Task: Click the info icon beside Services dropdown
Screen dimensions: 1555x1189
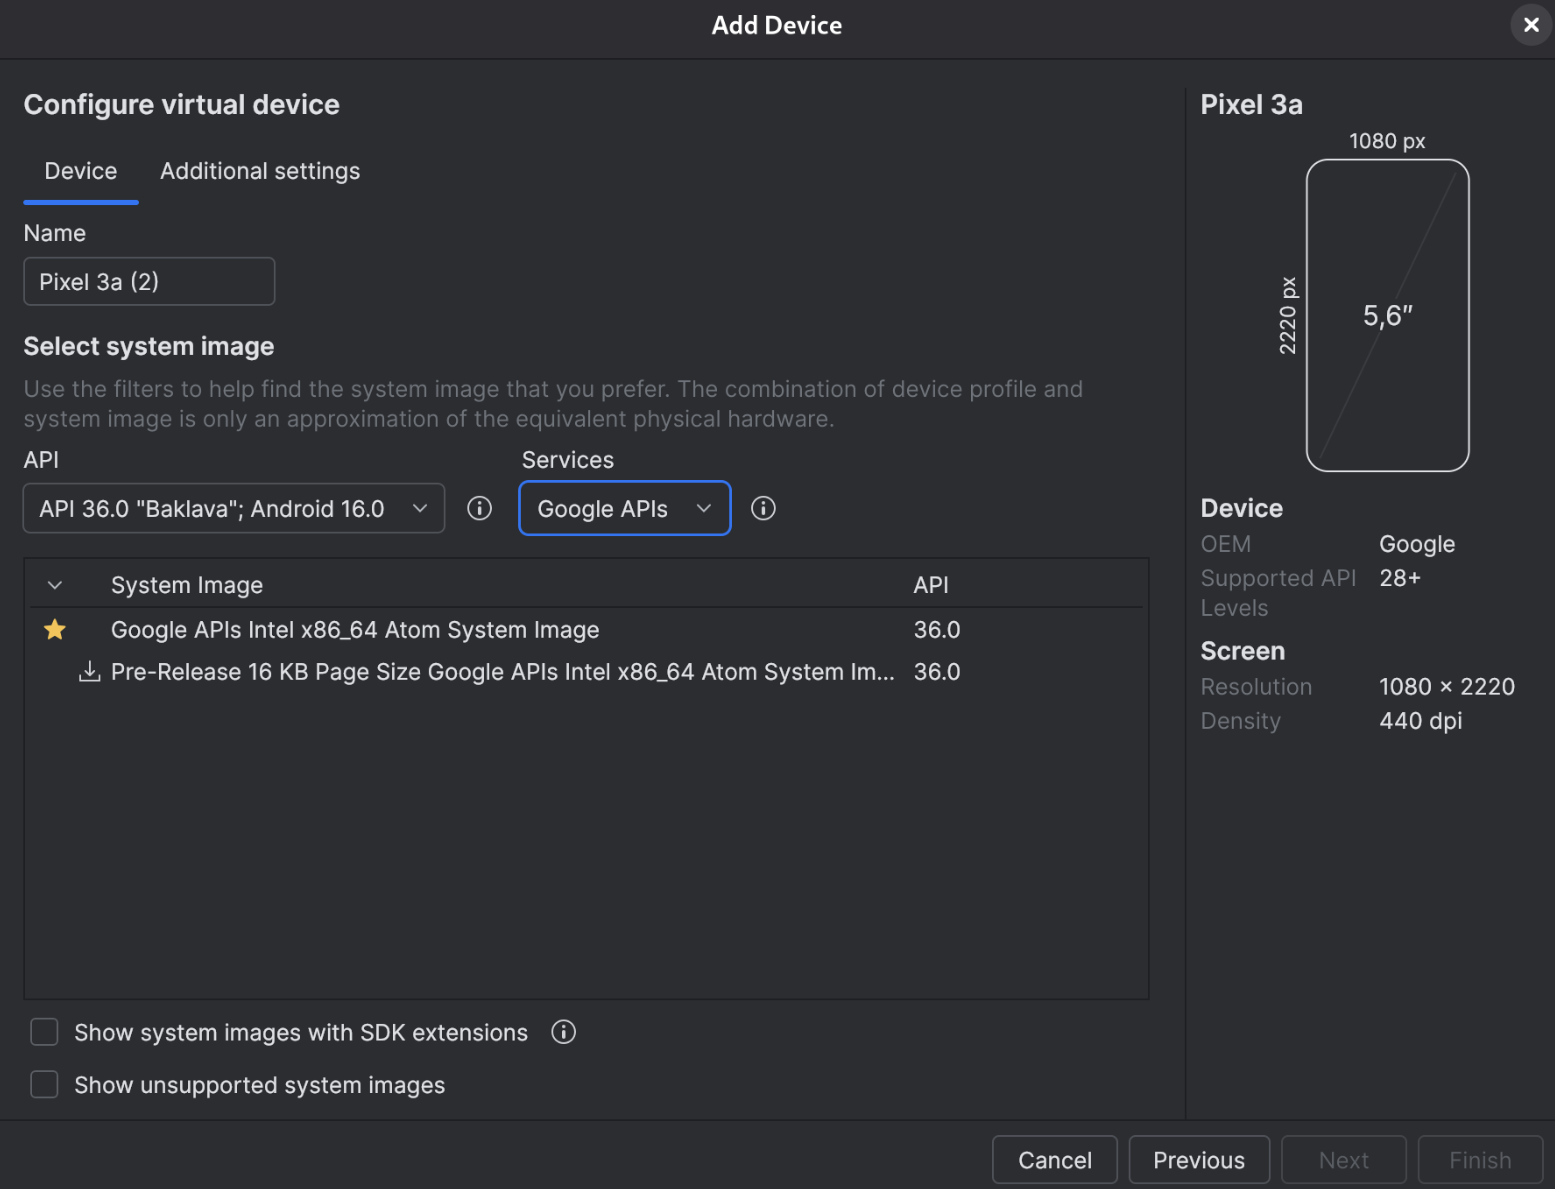Action: pos(763,509)
